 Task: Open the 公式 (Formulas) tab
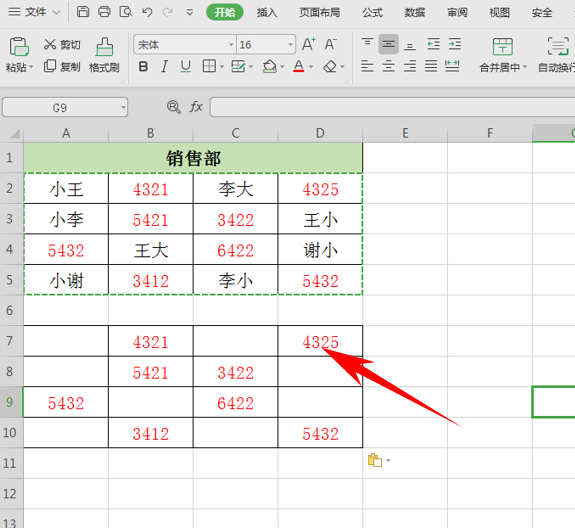(373, 12)
